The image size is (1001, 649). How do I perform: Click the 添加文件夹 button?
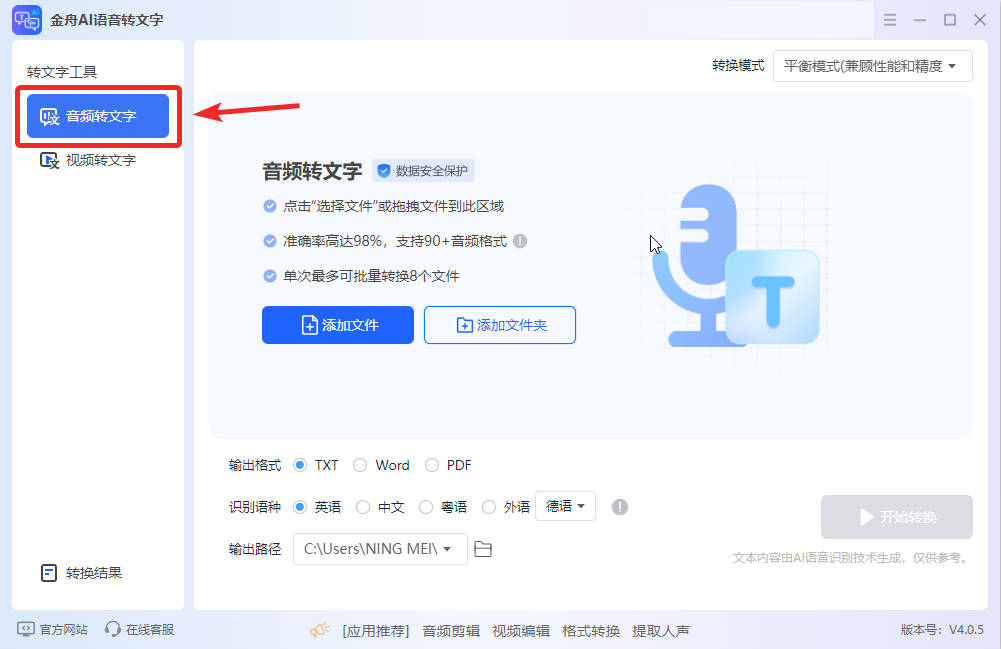click(500, 325)
